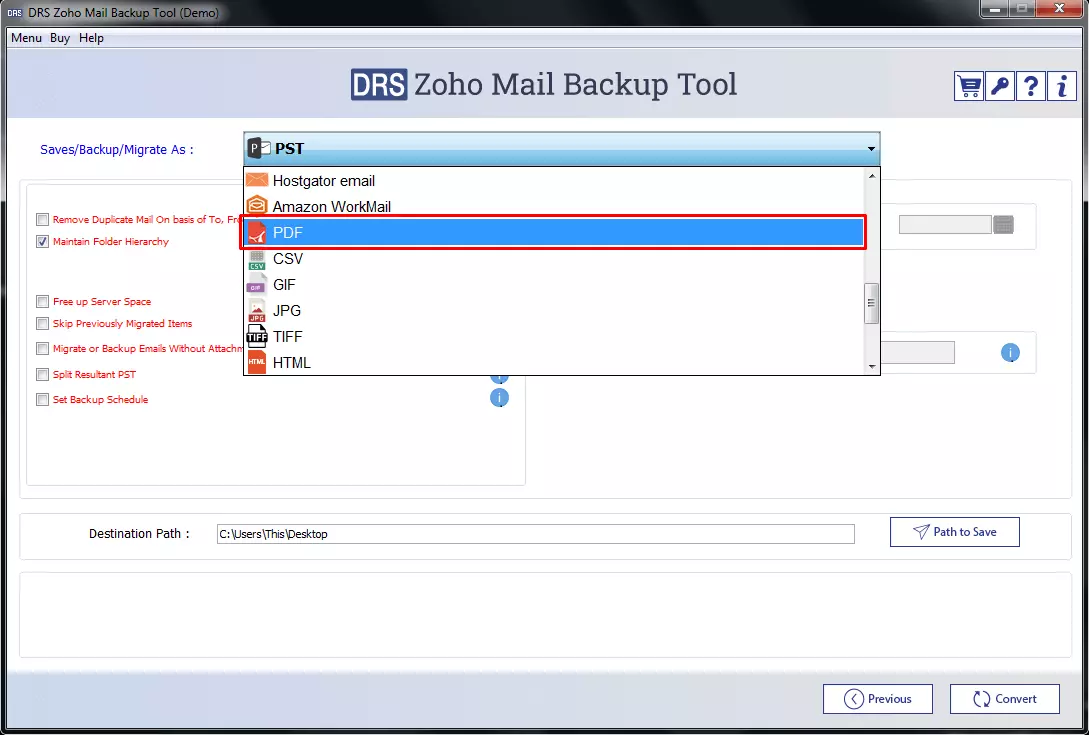The width and height of the screenshot is (1089, 735).
Task: Click scroll up arrow of format list
Action: click(x=871, y=176)
